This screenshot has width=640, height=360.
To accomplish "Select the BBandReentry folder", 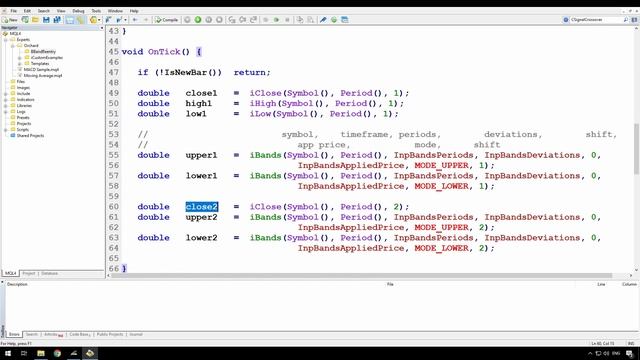I will click(x=43, y=51).
